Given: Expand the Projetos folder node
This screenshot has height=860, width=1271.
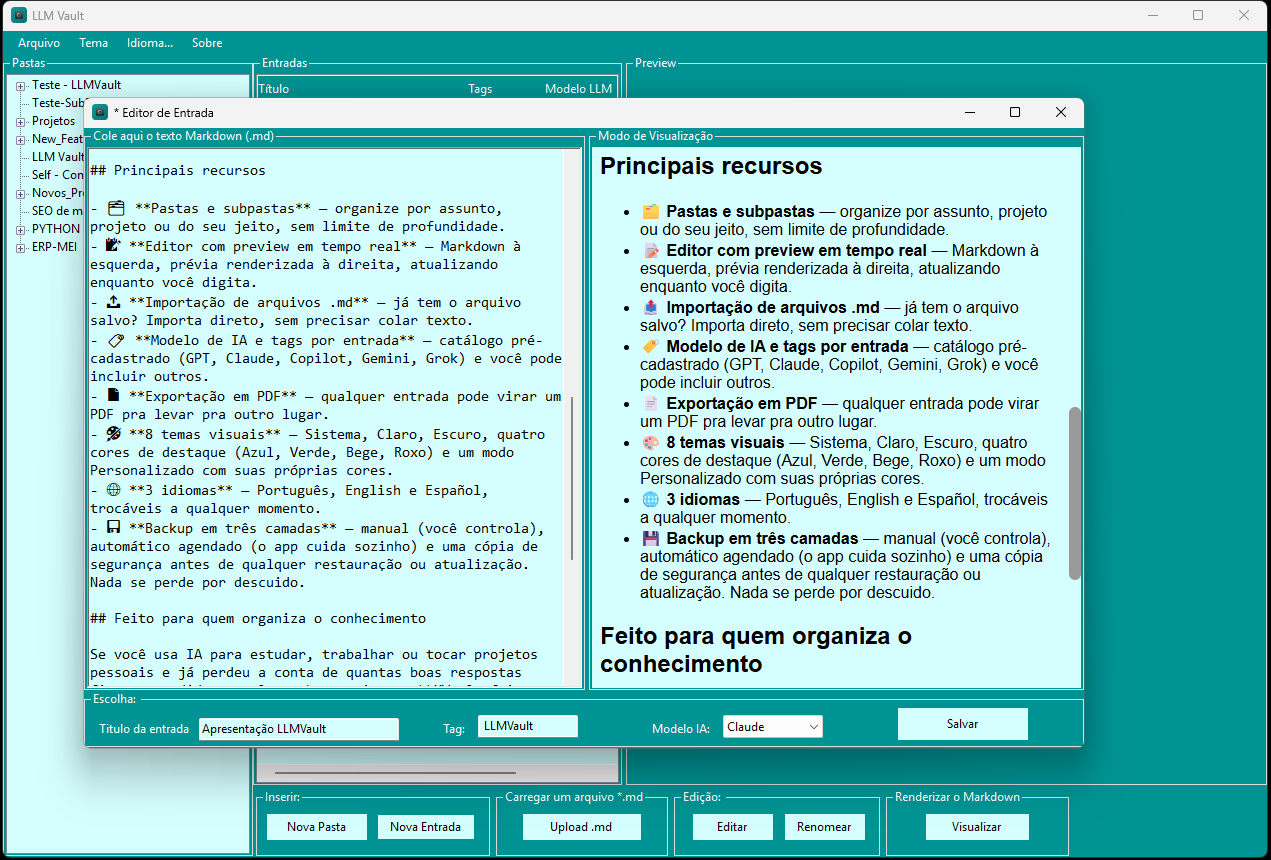Looking at the screenshot, I should click(x=20, y=121).
